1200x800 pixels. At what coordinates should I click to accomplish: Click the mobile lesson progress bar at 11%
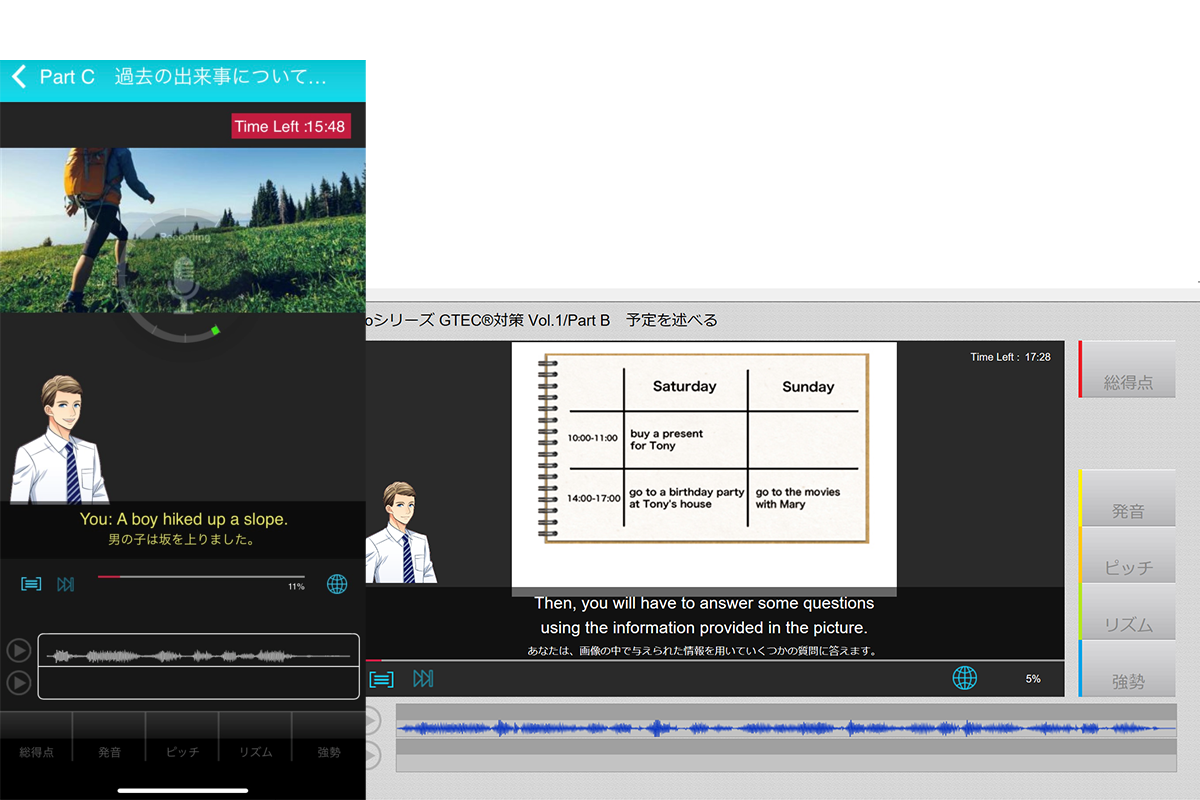coord(200,577)
